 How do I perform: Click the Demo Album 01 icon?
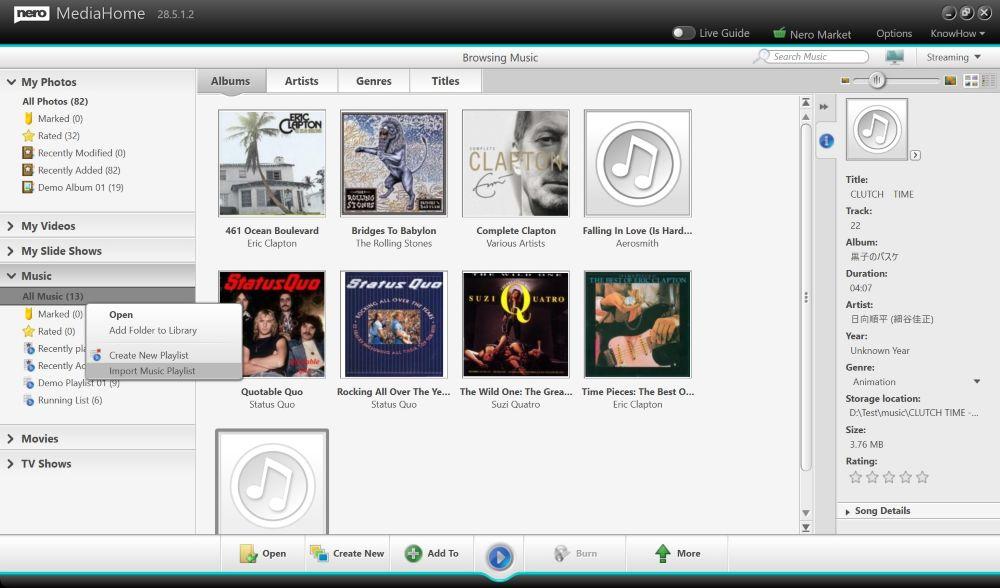point(27,187)
